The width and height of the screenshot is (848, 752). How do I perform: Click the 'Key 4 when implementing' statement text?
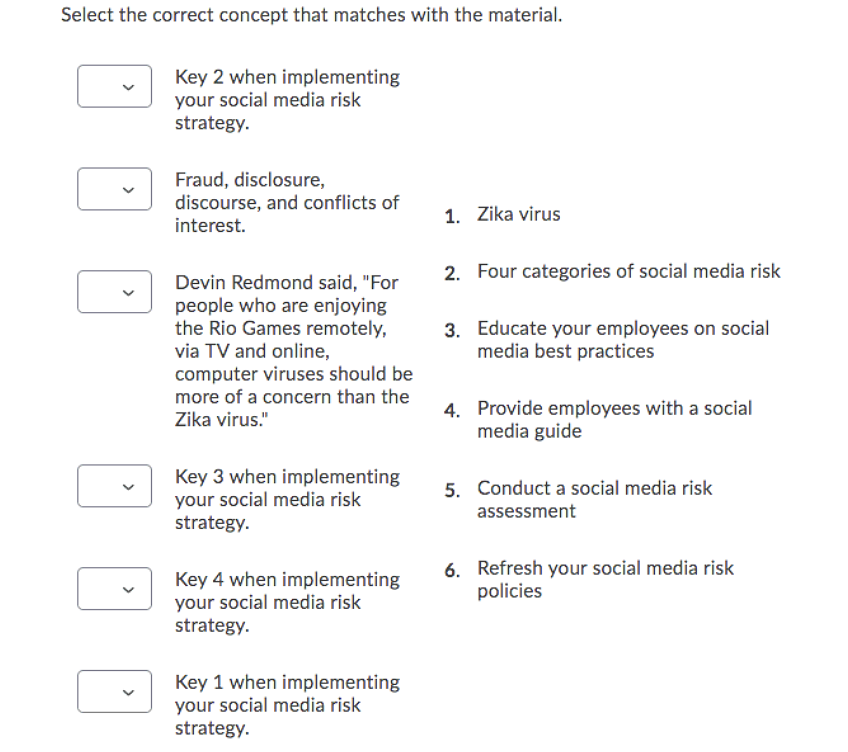click(x=287, y=602)
